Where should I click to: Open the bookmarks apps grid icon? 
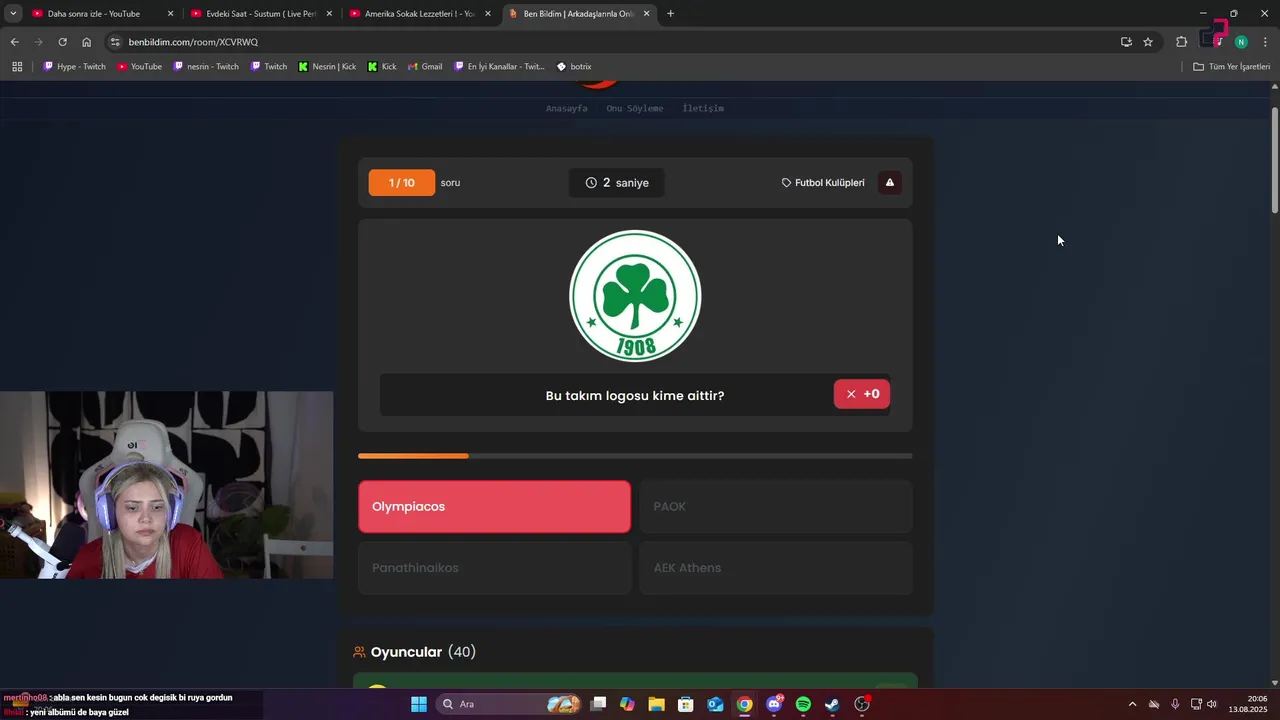(17, 67)
